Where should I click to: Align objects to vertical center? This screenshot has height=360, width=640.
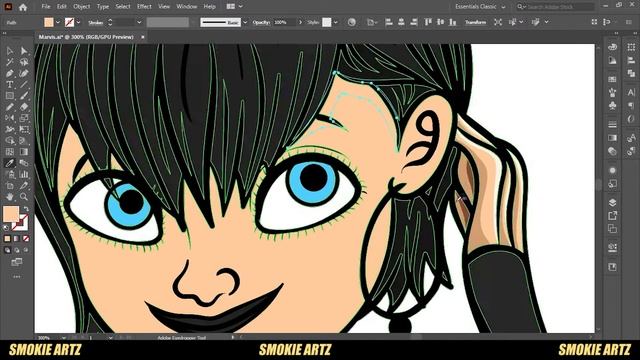[x=440, y=22]
